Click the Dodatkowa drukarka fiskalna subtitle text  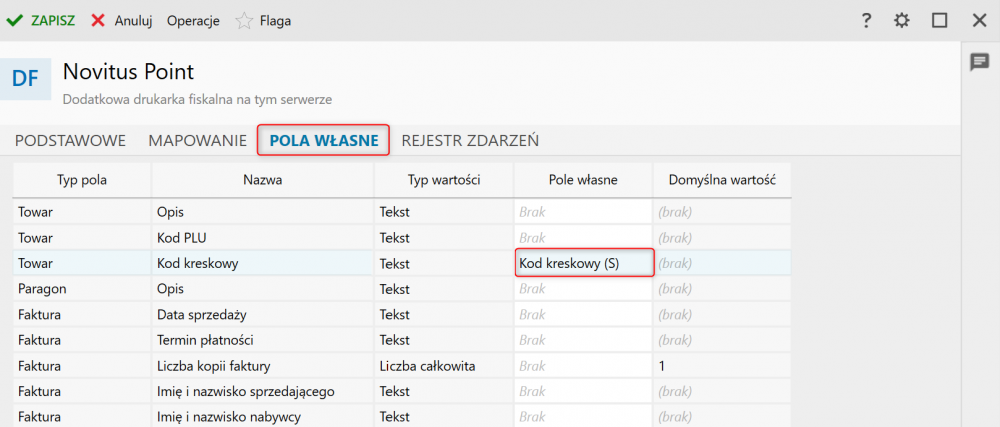[197, 99]
